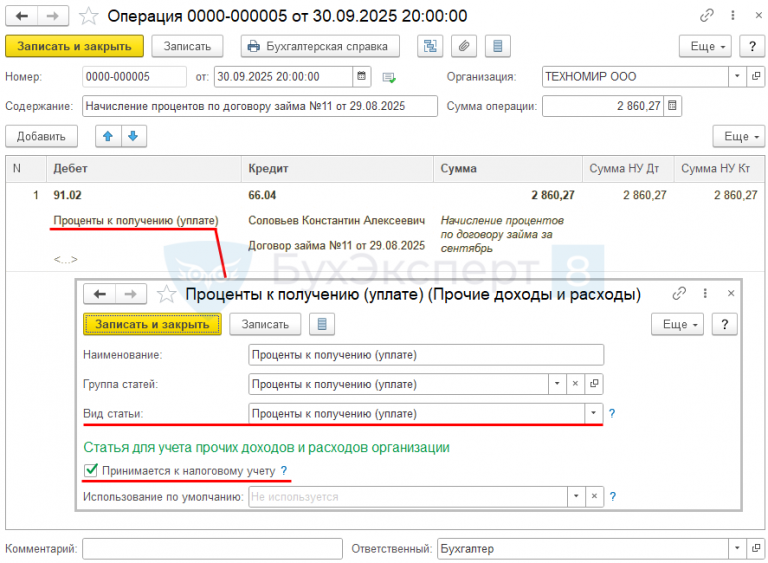Select credit account 66.04 cell

tap(262, 195)
